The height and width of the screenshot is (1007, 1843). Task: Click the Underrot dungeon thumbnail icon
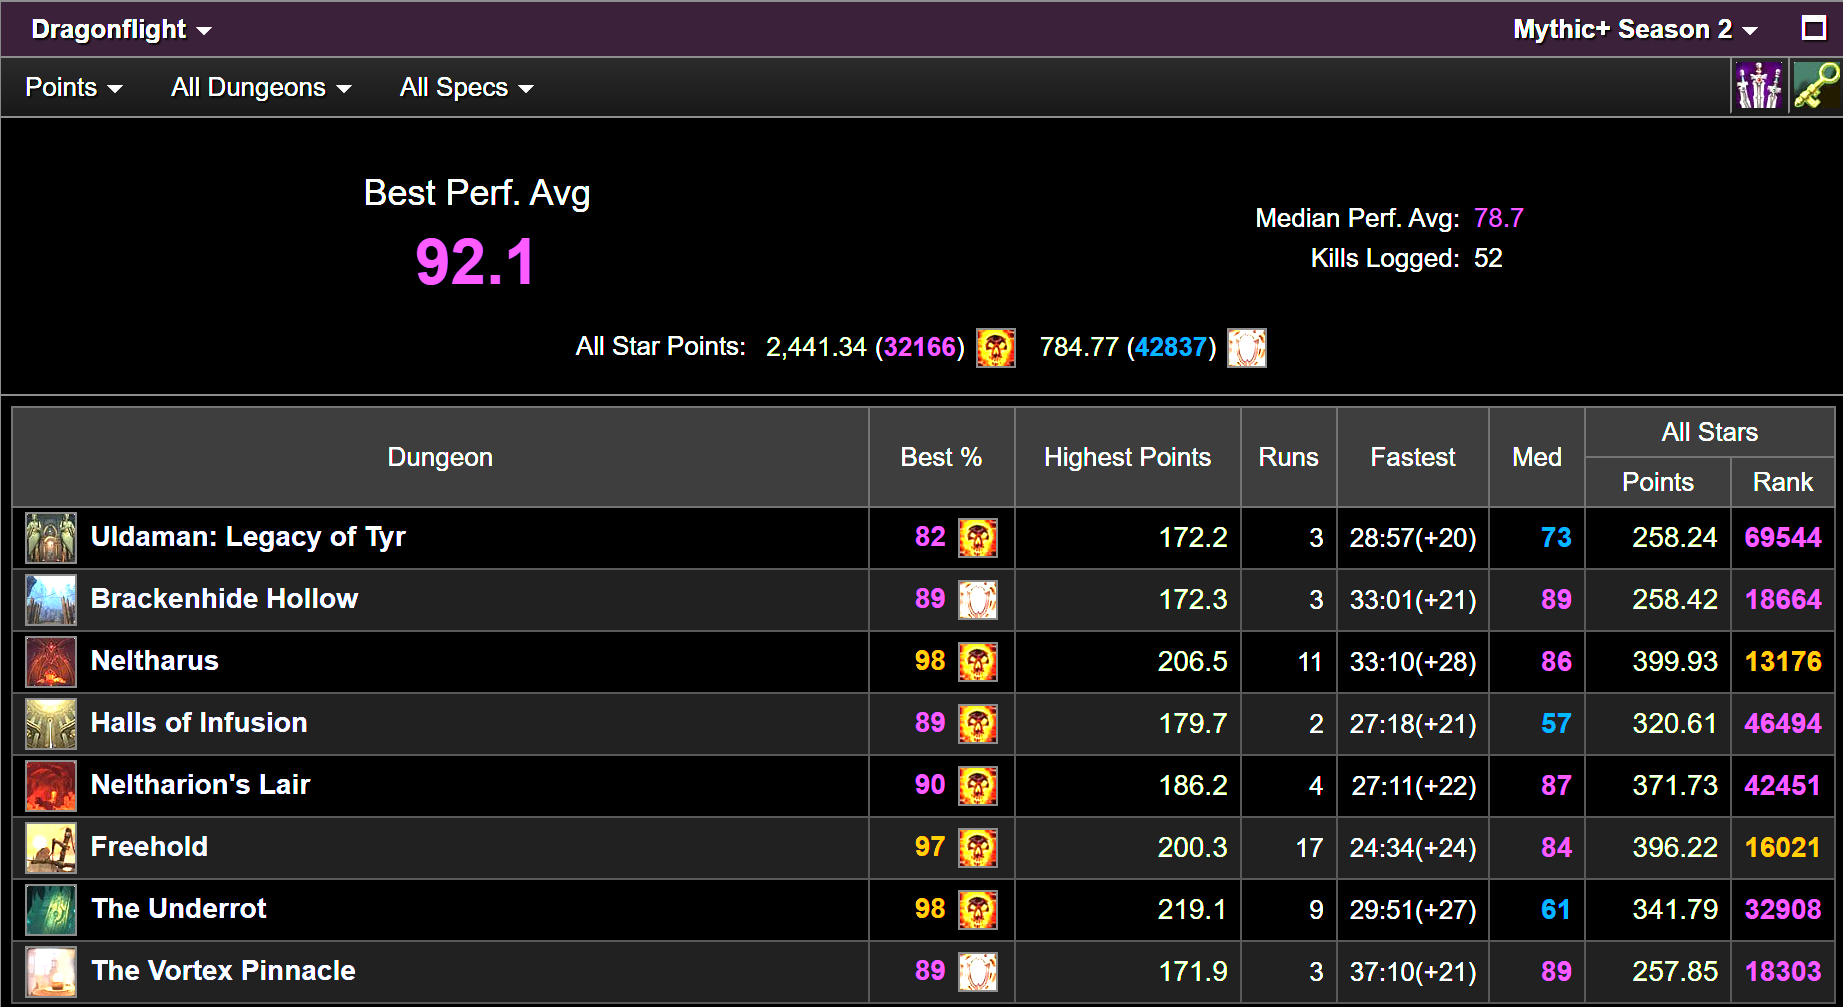51,910
